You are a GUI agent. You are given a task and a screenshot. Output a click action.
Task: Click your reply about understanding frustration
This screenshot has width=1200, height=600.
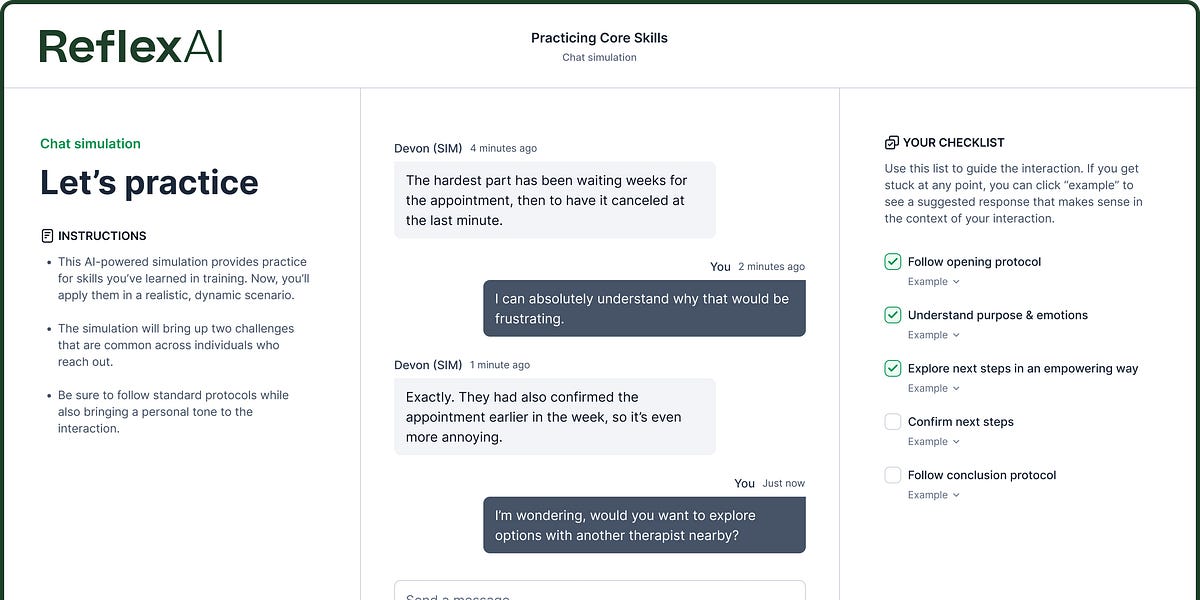(x=644, y=308)
